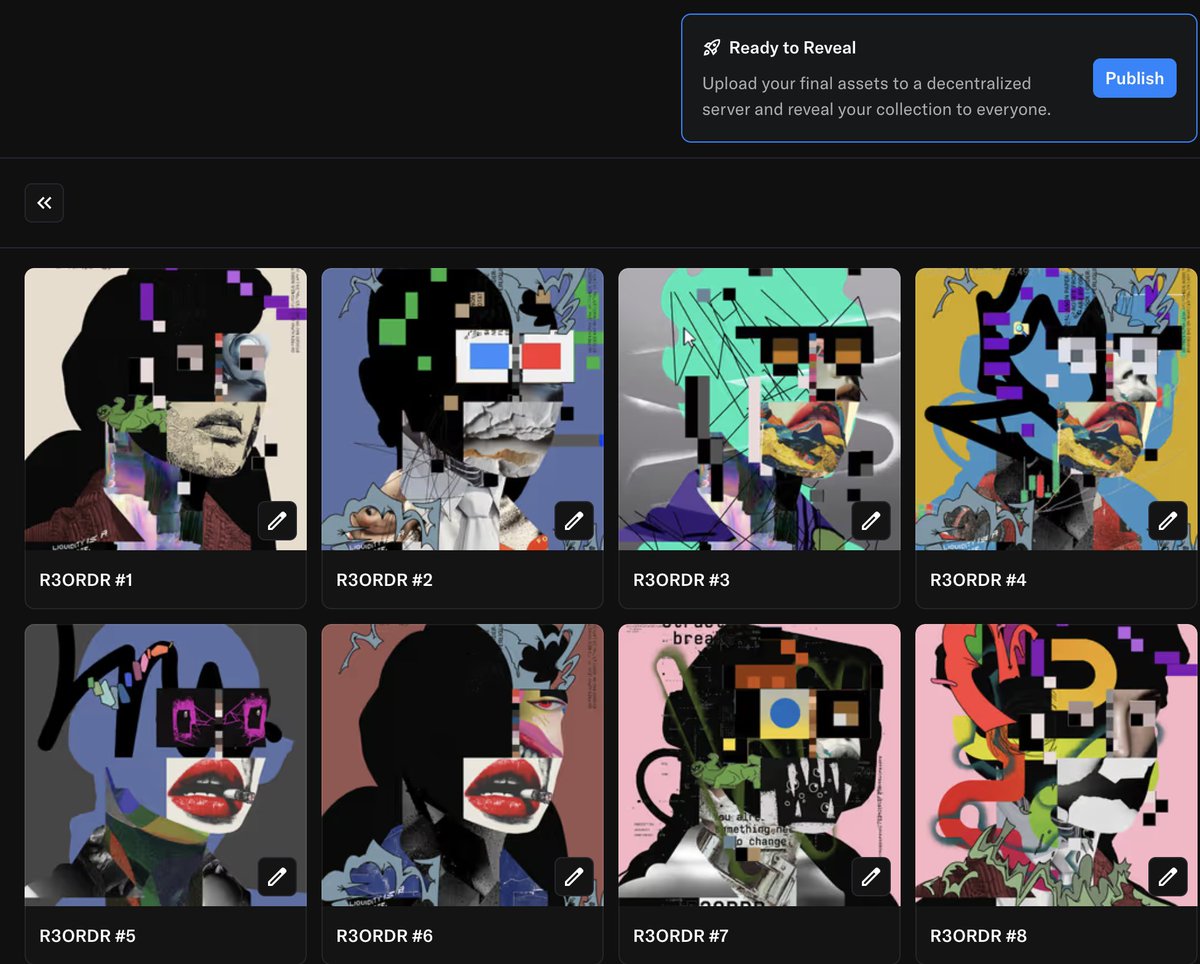The width and height of the screenshot is (1200, 964).
Task: Click the 'R3ORDR #8' title text
Action: click(979, 936)
